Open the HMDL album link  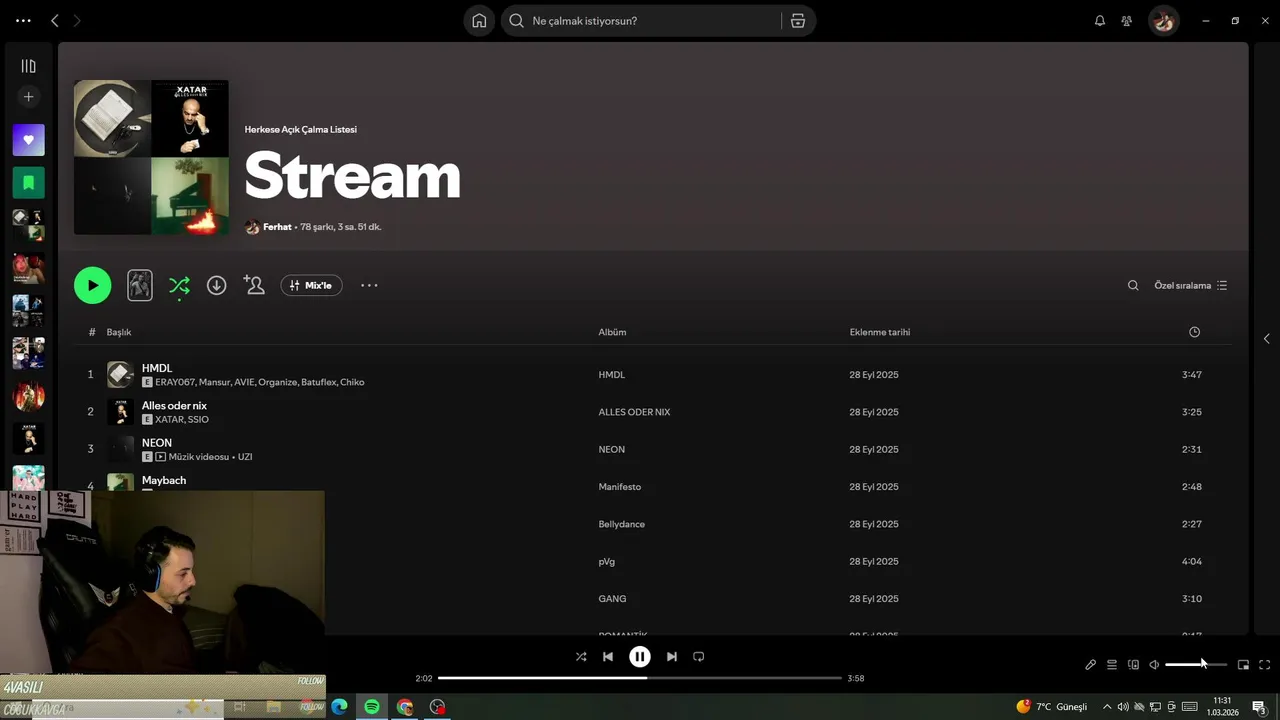[x=611, y=375]
